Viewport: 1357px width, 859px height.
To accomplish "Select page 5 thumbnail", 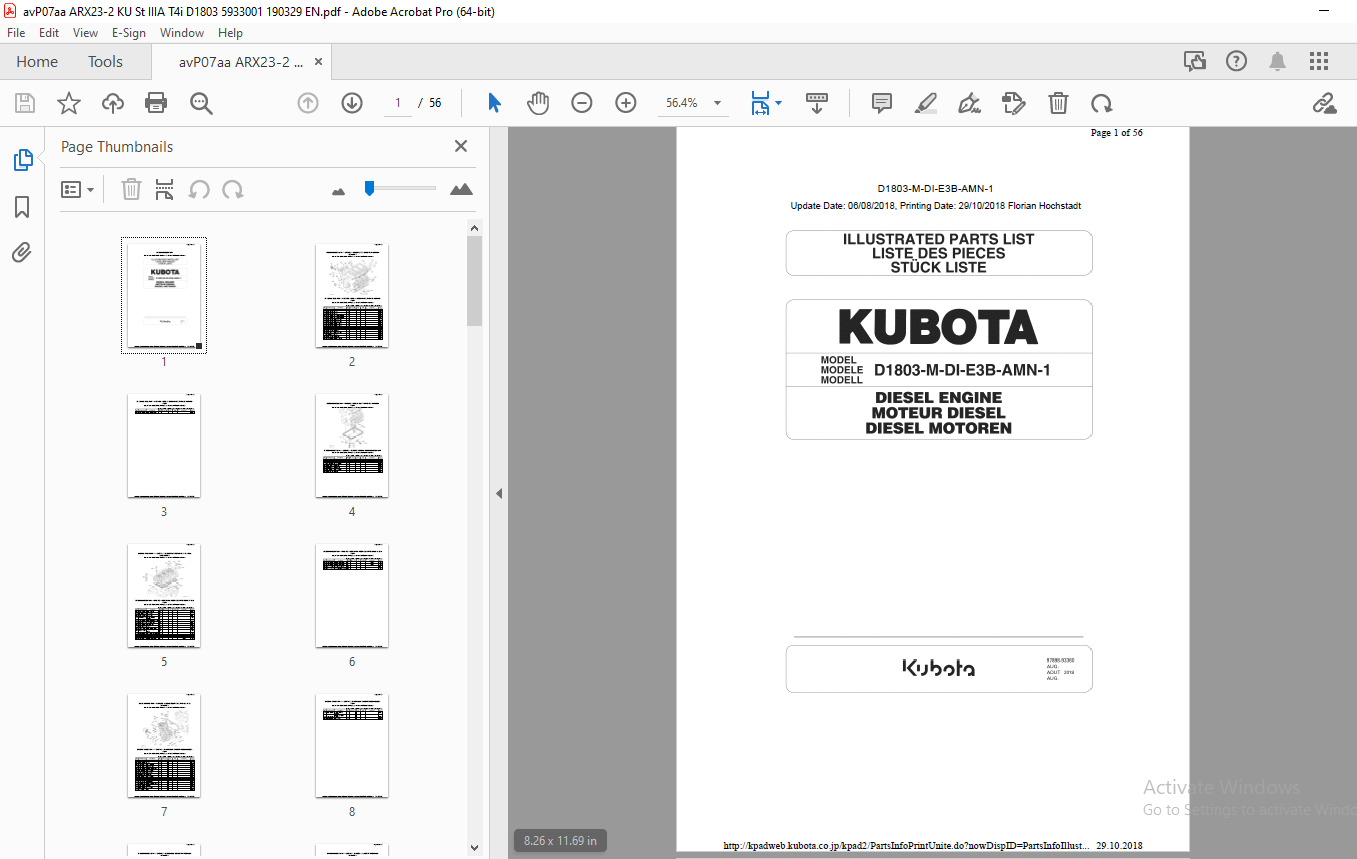I will click(x=164, y=595).
